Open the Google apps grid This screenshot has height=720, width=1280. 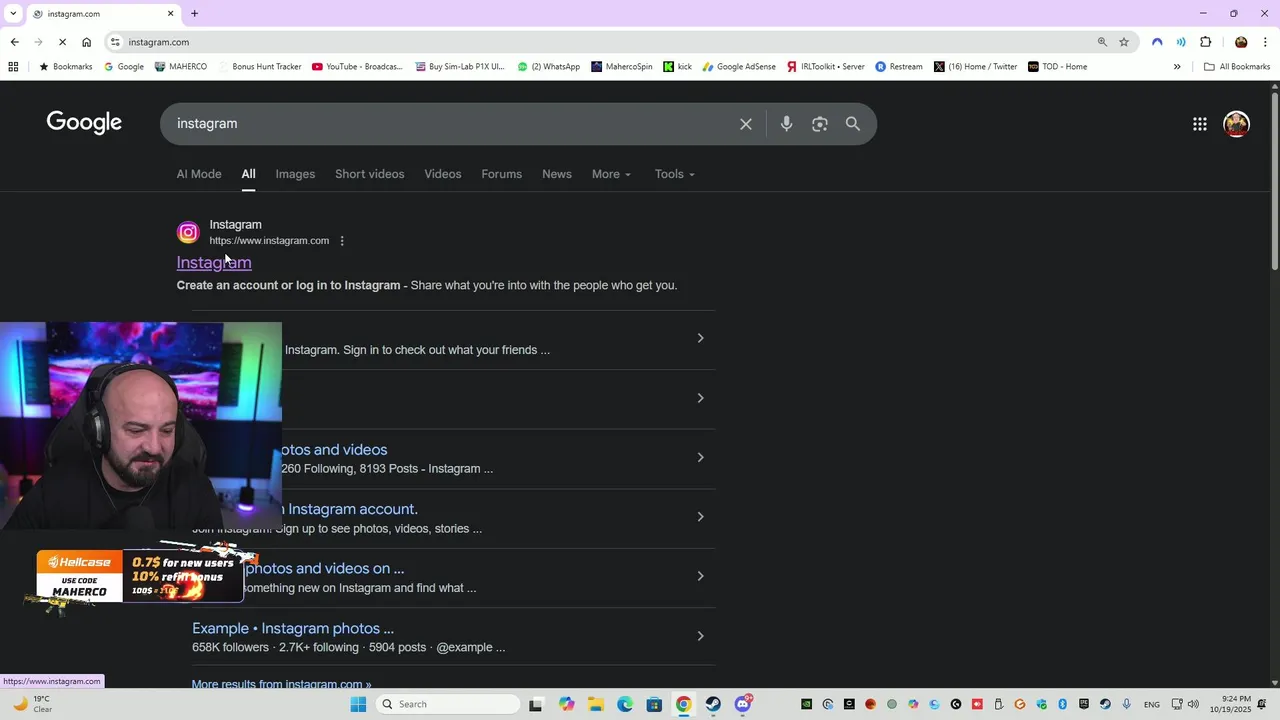click(x=1200, y=124)
